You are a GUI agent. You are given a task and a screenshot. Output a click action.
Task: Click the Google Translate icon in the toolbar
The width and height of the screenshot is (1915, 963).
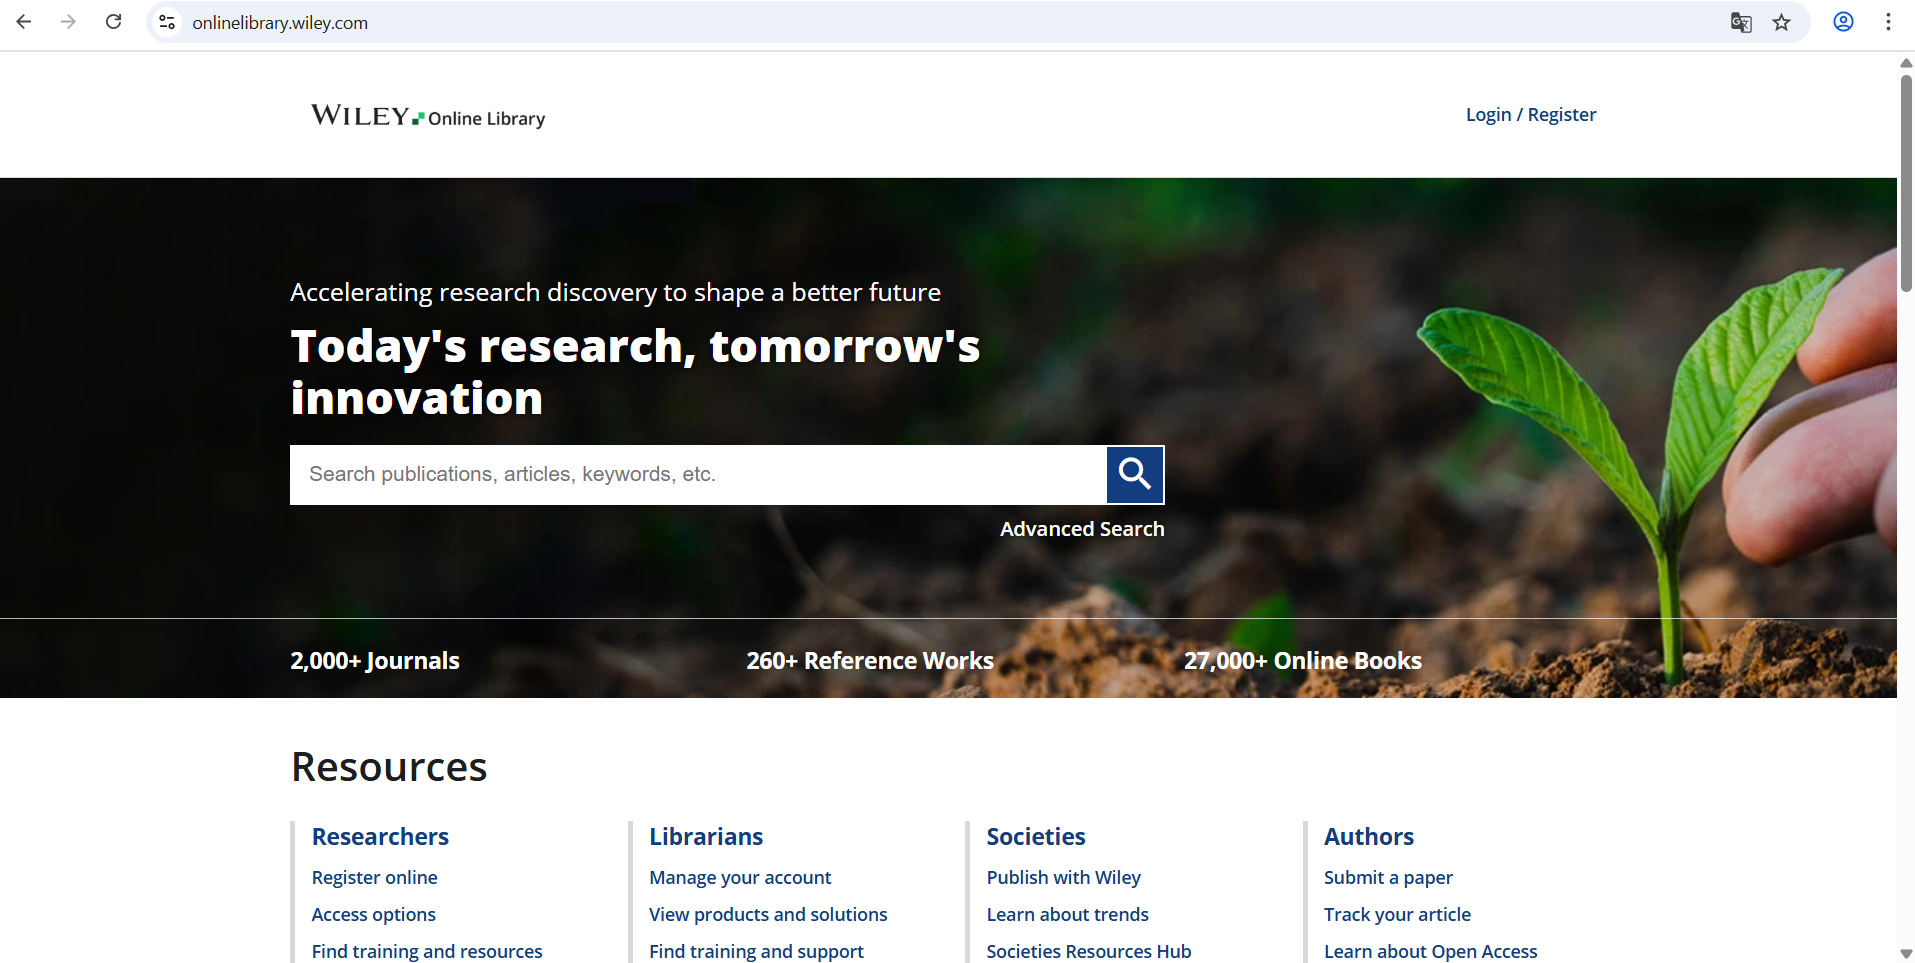[1742, 22]
